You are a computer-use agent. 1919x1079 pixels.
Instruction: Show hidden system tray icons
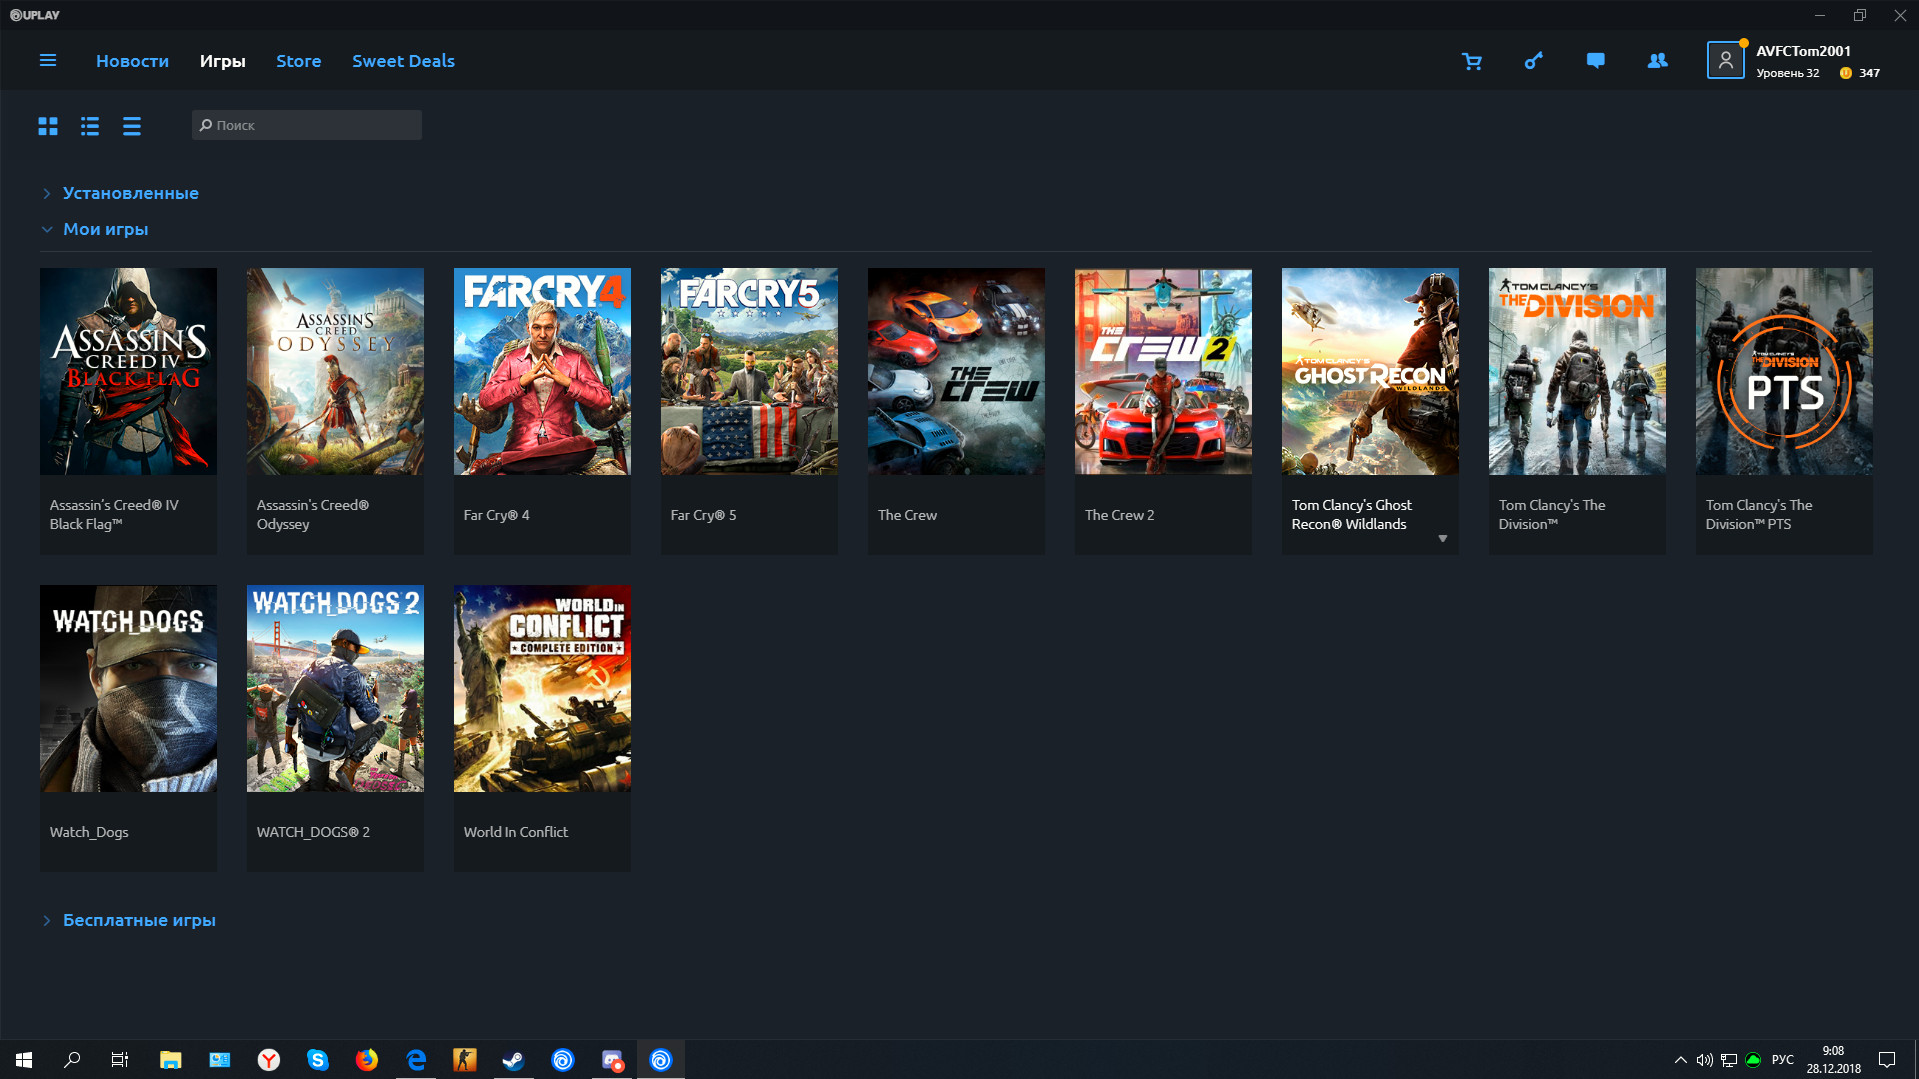point(1680,1060)
